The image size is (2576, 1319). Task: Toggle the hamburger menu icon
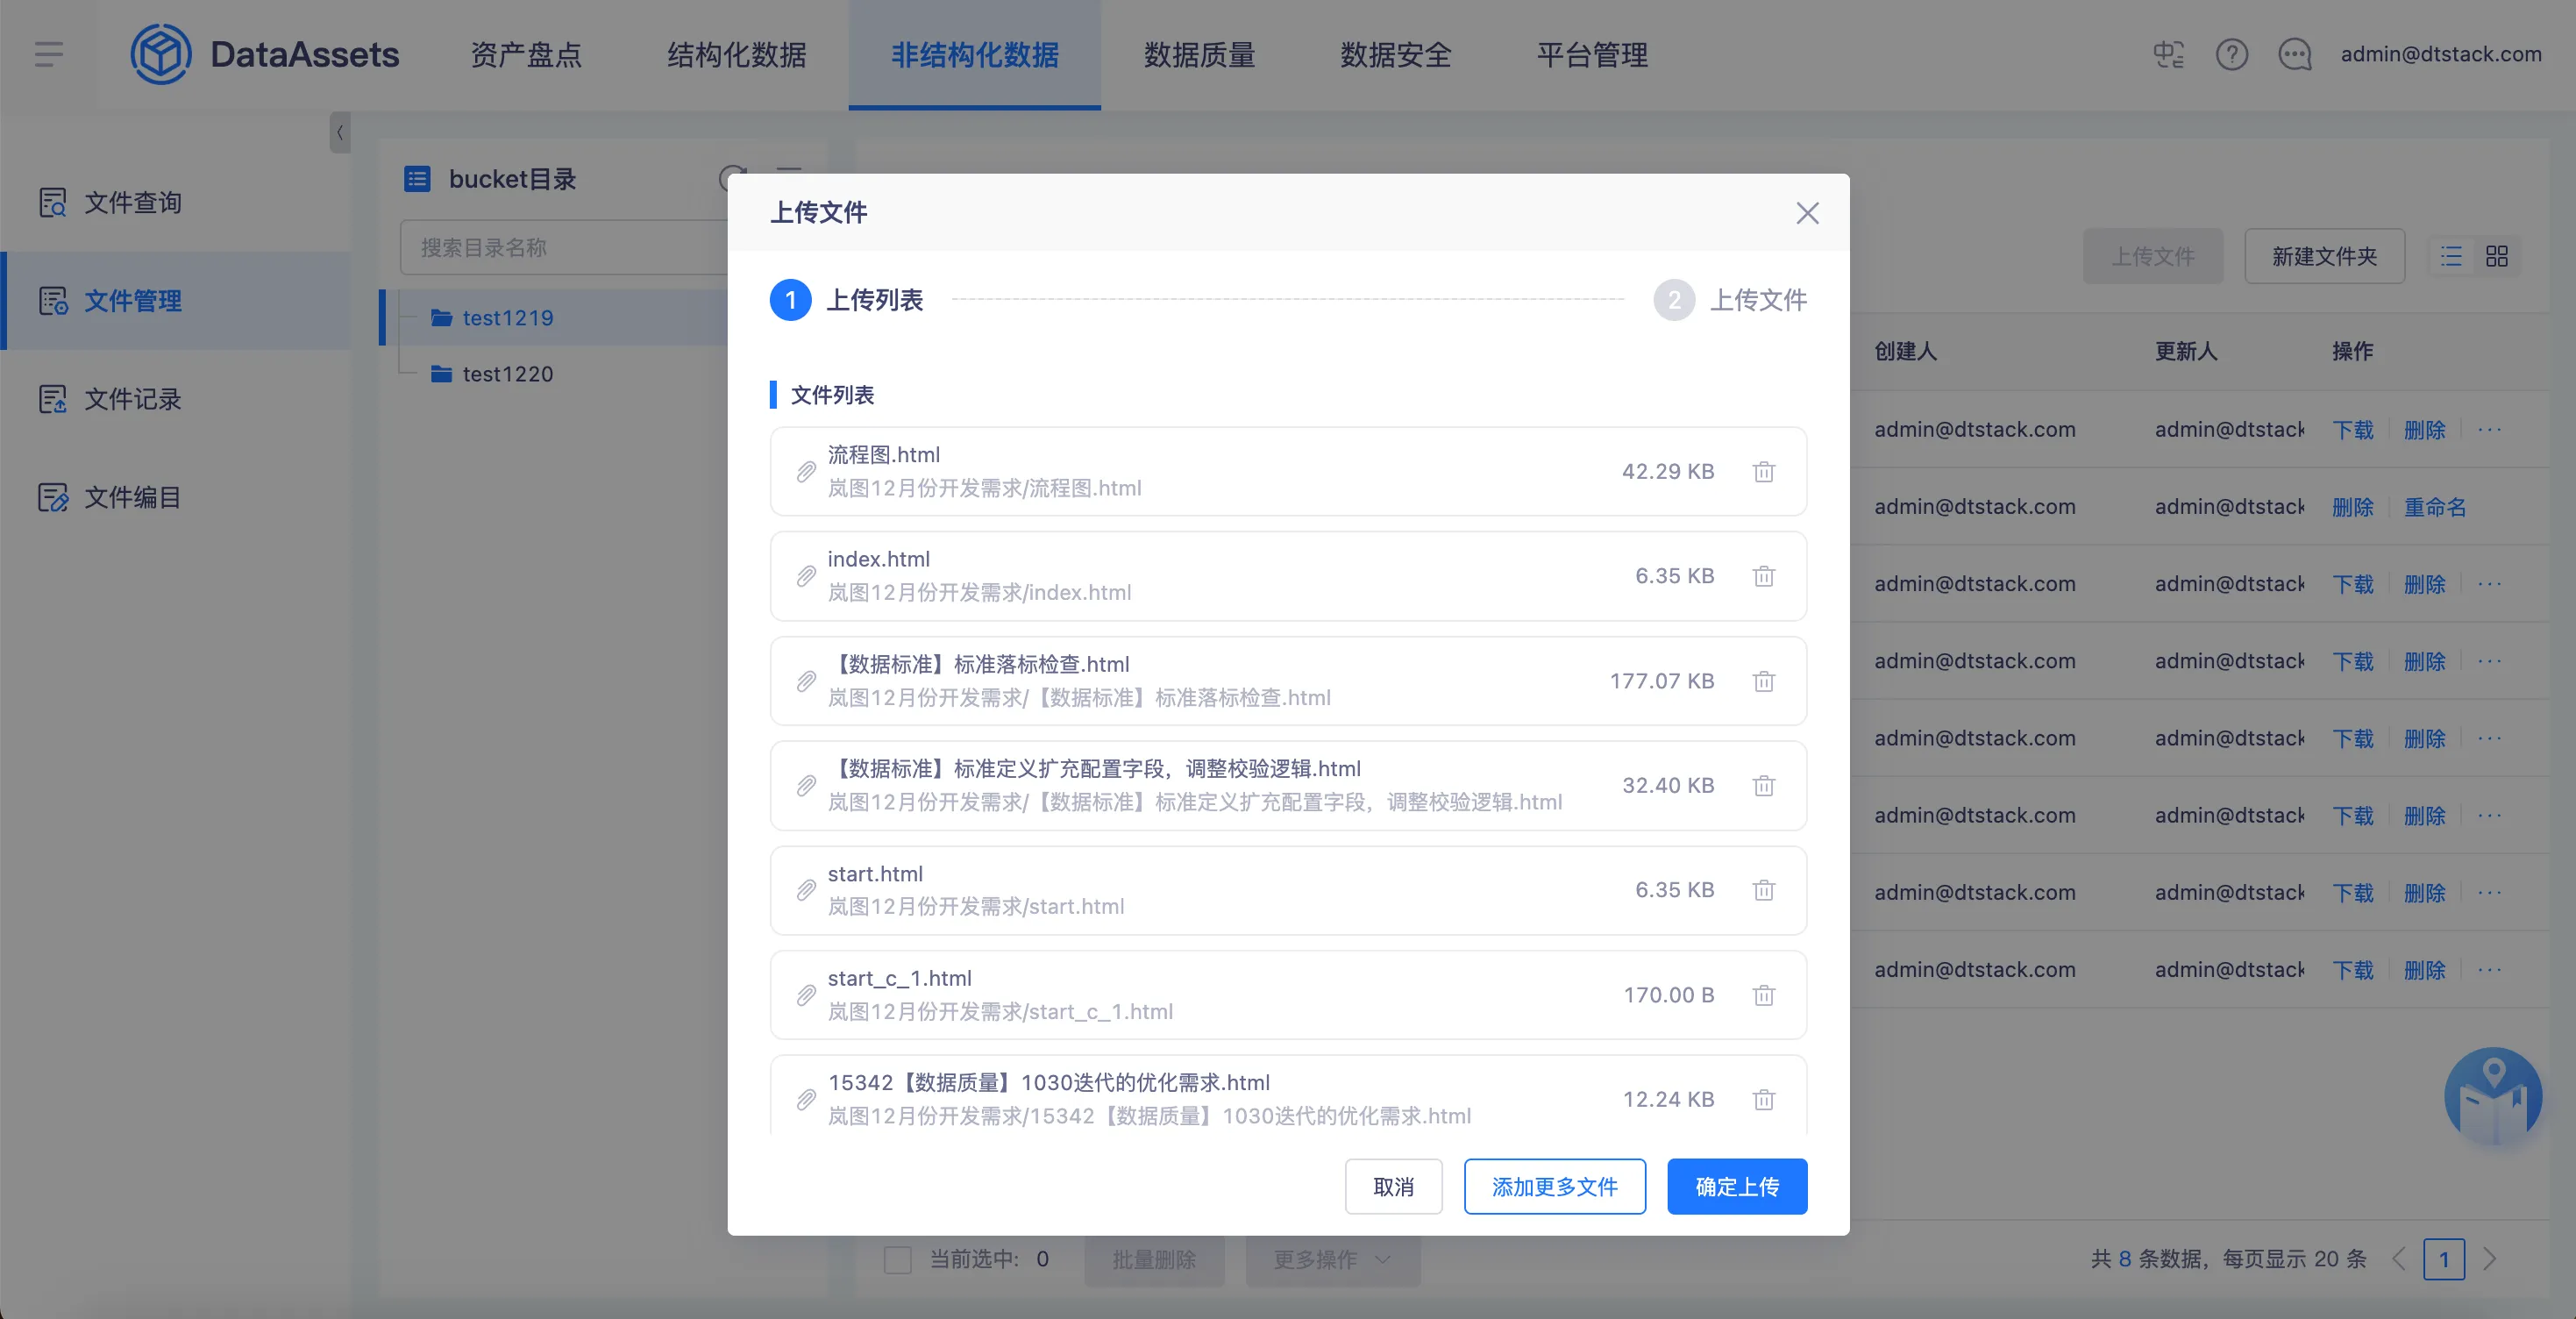tap(48, 54)
